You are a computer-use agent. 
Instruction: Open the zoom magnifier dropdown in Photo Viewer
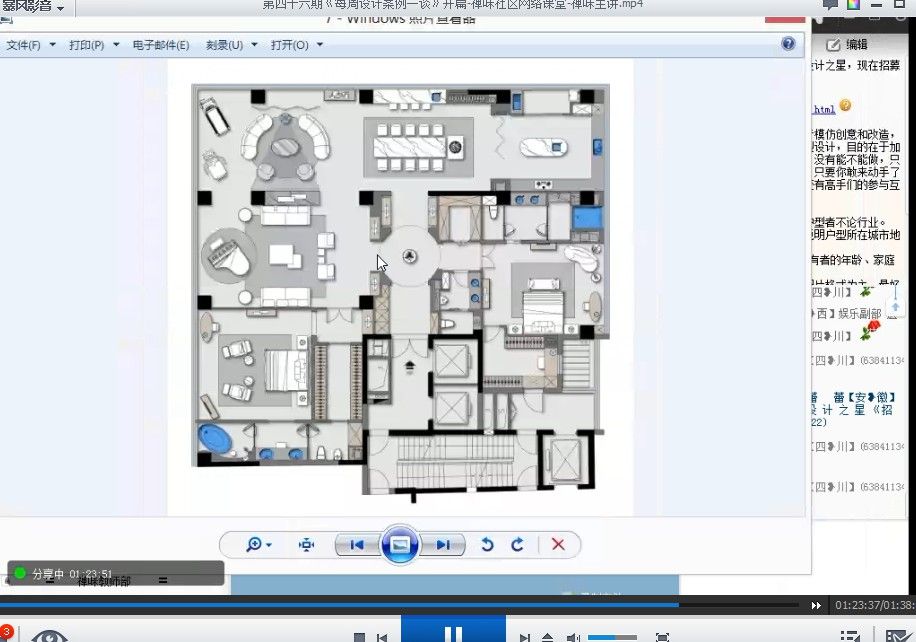click(x=258, y=544)
